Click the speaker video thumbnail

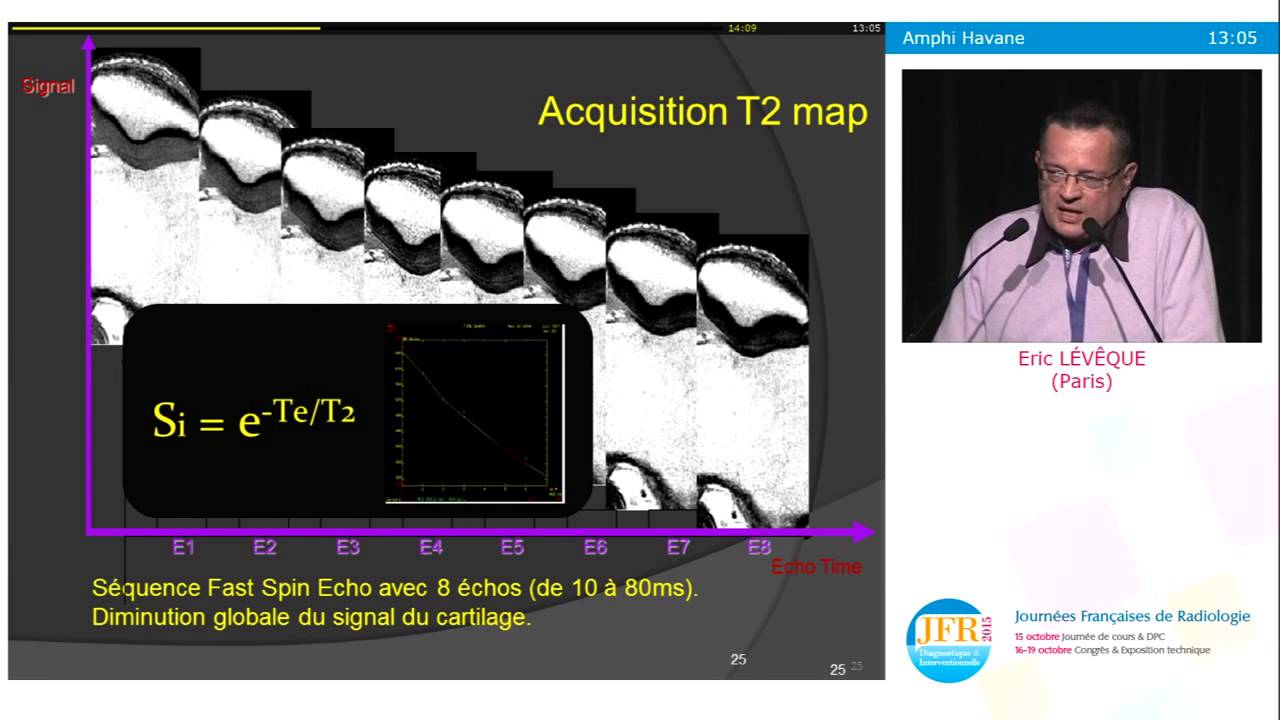[1081, 206]
